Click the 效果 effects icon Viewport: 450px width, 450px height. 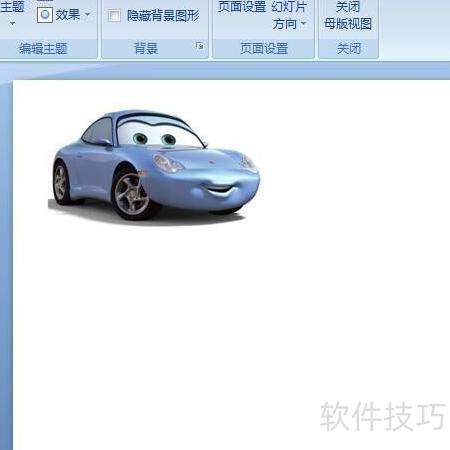tap(45, 15)
